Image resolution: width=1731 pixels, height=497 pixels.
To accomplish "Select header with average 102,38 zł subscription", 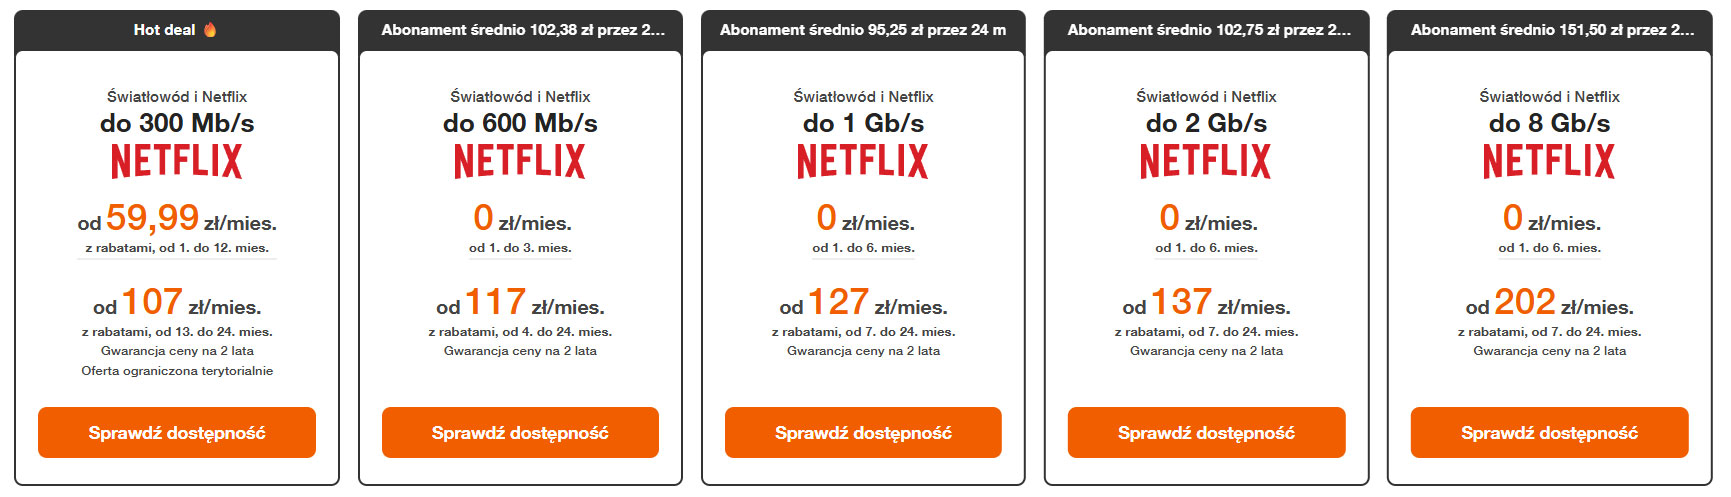I will tap(520, 30).
